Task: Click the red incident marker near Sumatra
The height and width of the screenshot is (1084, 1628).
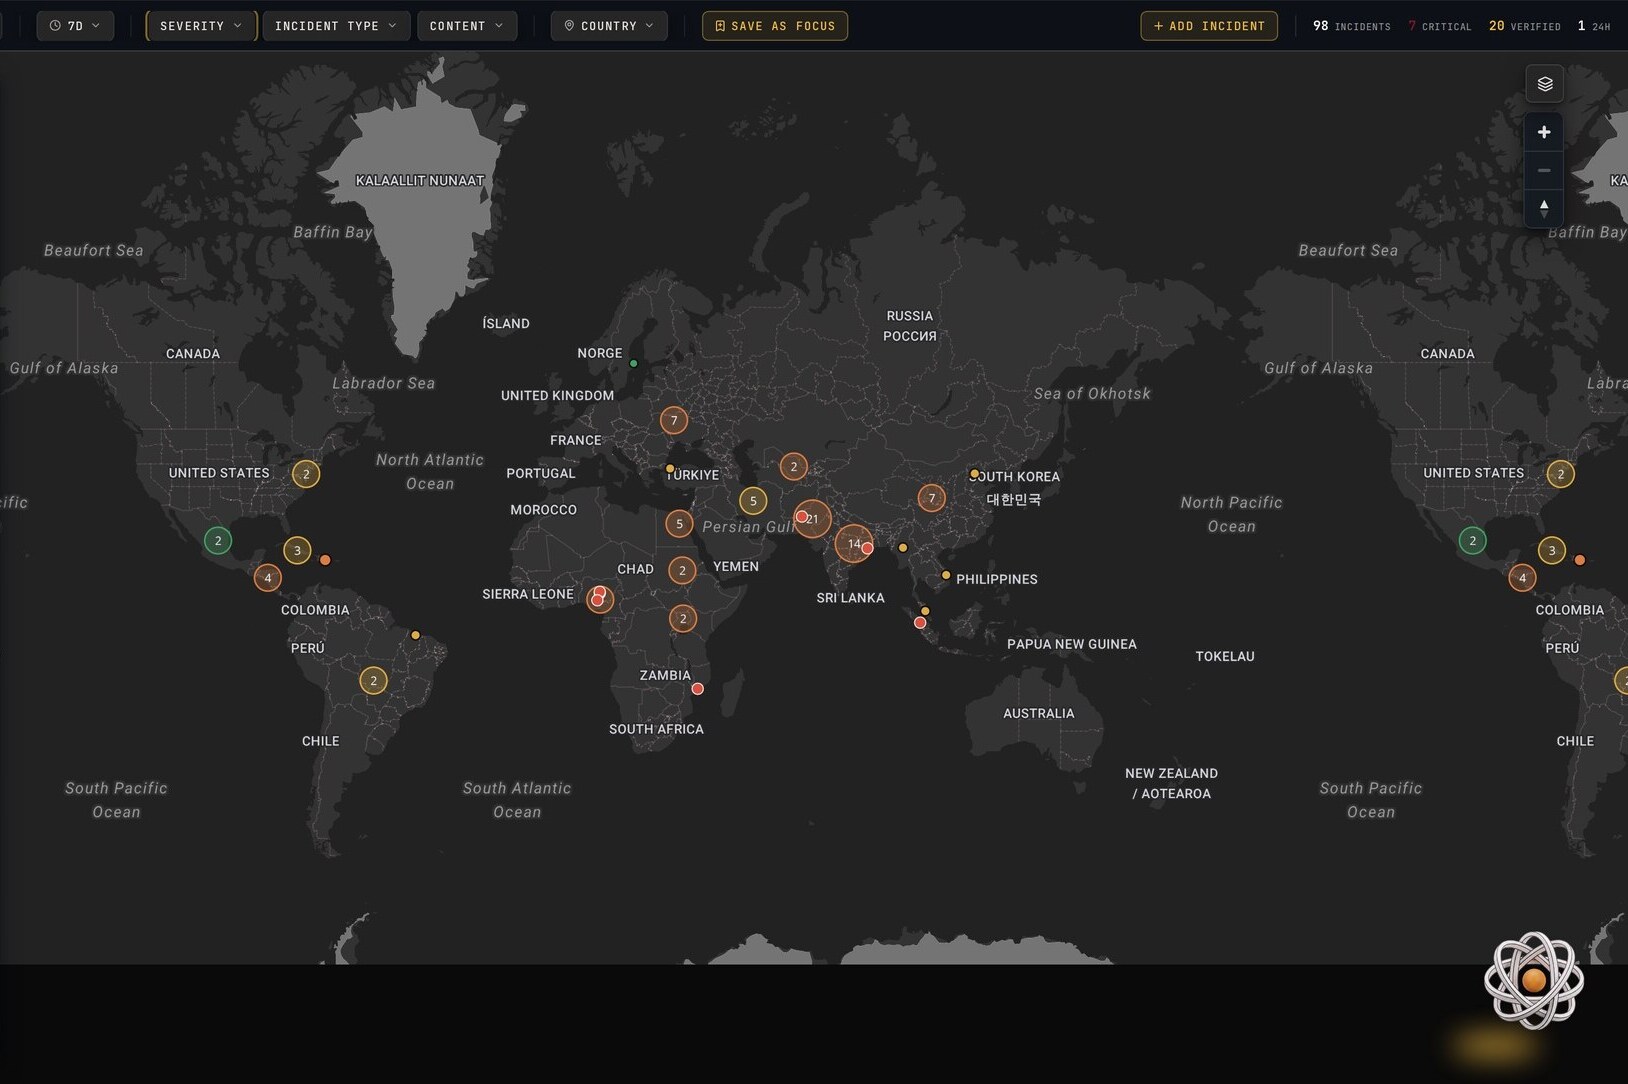Action: 920,623
